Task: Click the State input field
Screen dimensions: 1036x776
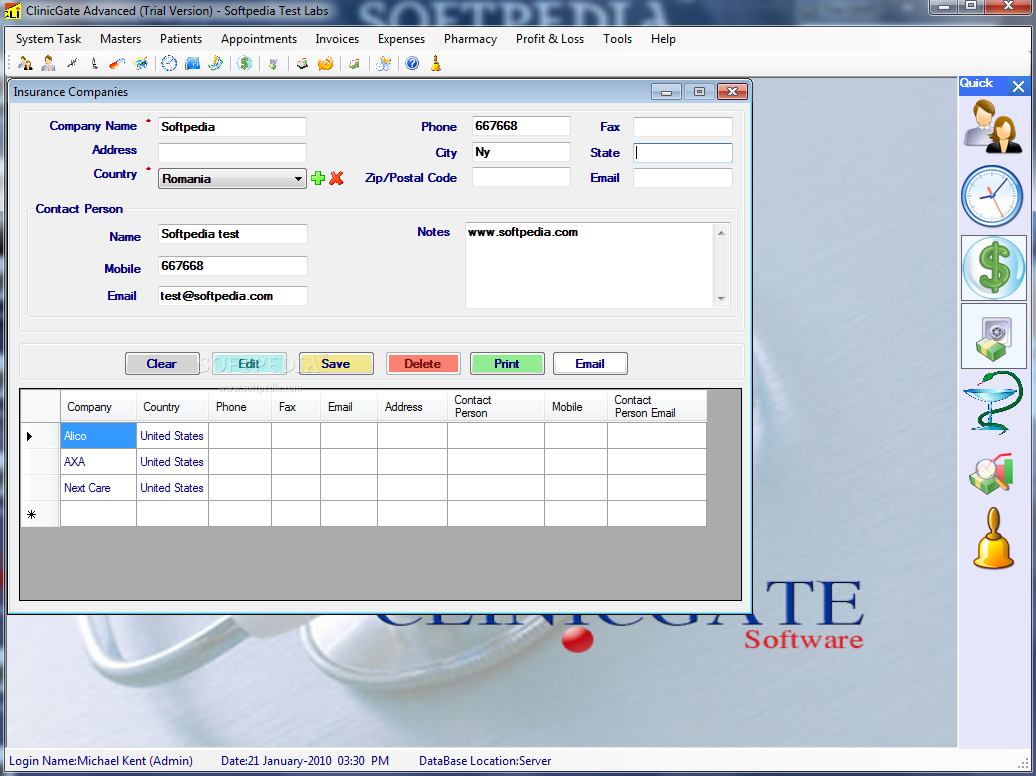Action: (683, 153)
